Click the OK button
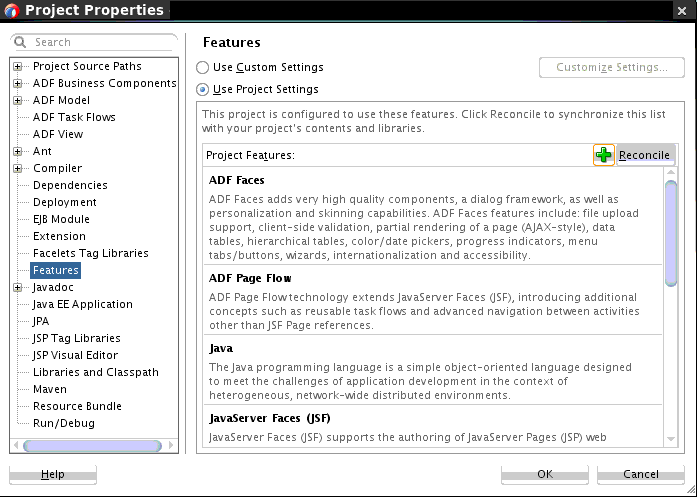 click(x=545, y=474)
